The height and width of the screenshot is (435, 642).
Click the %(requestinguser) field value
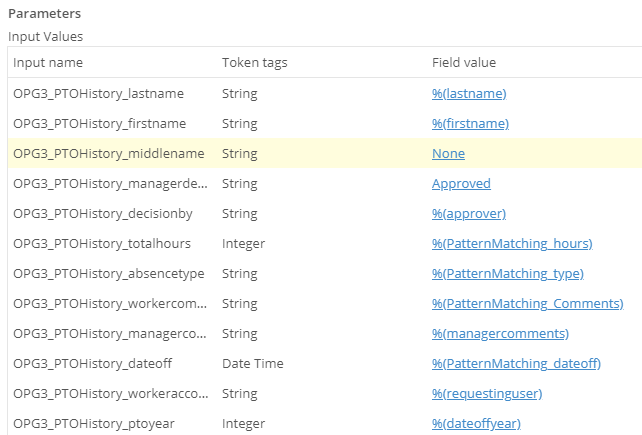coord(490,394)
